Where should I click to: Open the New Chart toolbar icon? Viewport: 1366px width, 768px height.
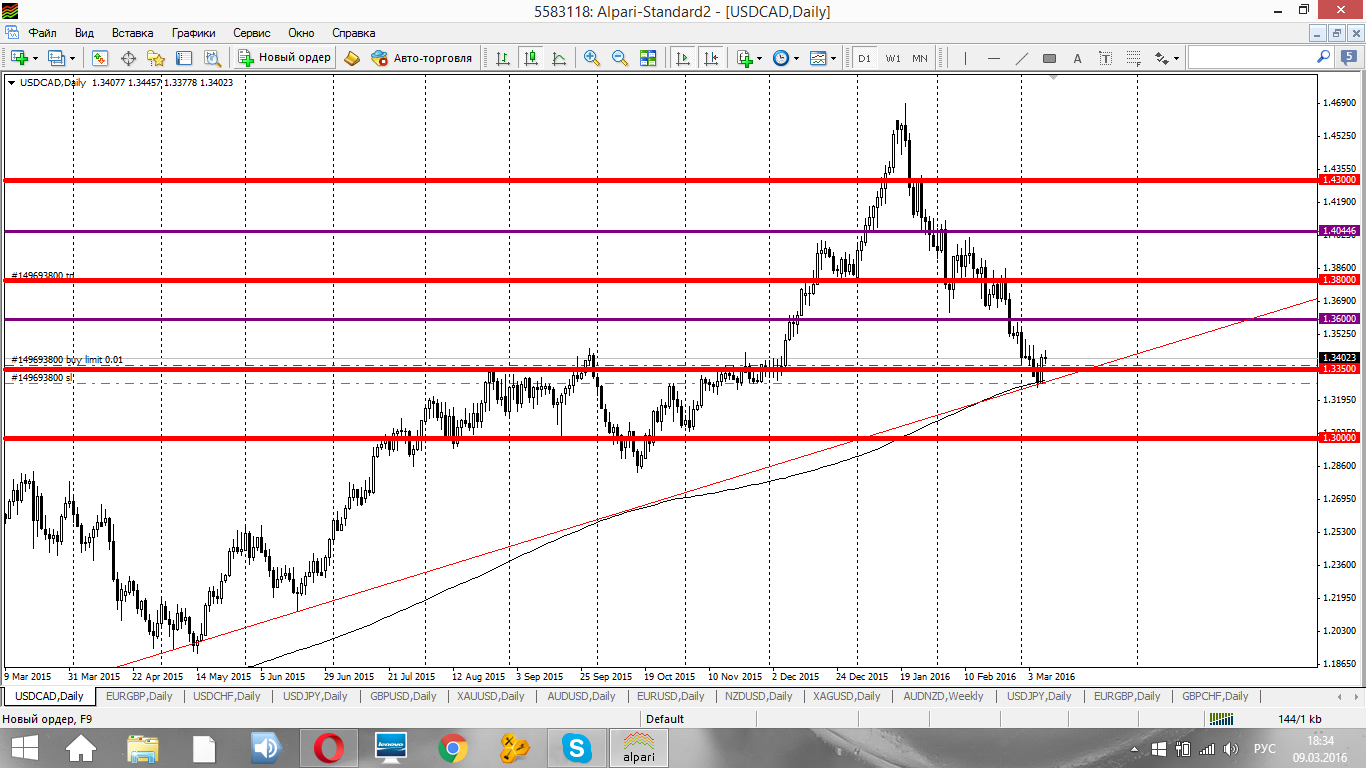point(19,58)
